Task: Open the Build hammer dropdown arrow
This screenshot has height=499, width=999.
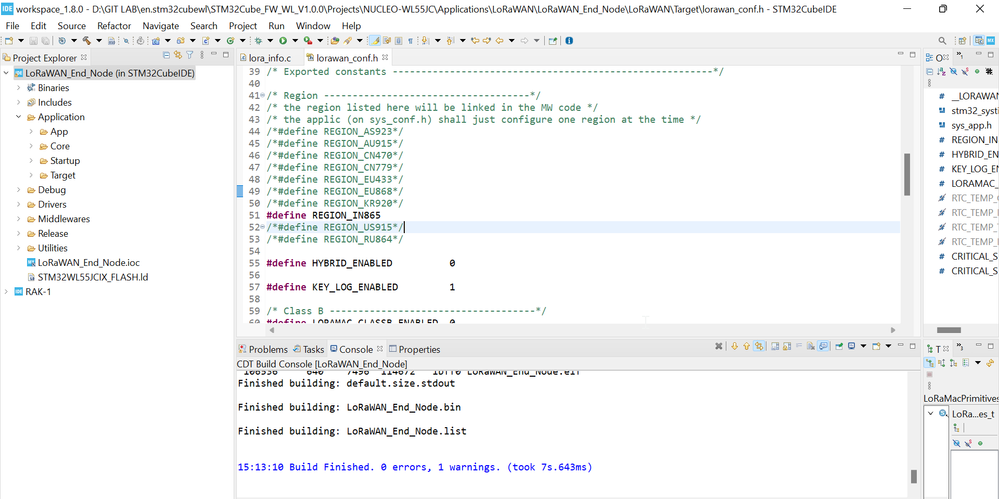Action: [x=99, y=40]
